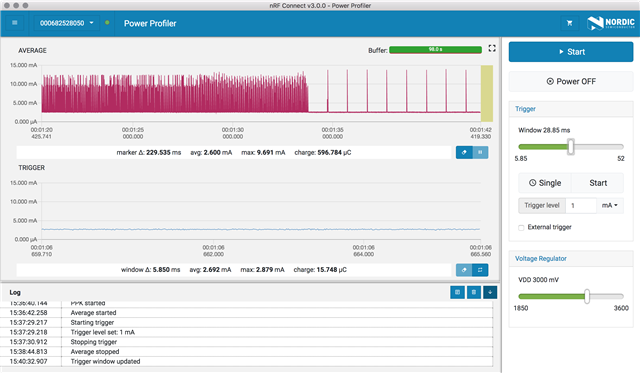Open the hamburger main menu

tap(15, 23)
